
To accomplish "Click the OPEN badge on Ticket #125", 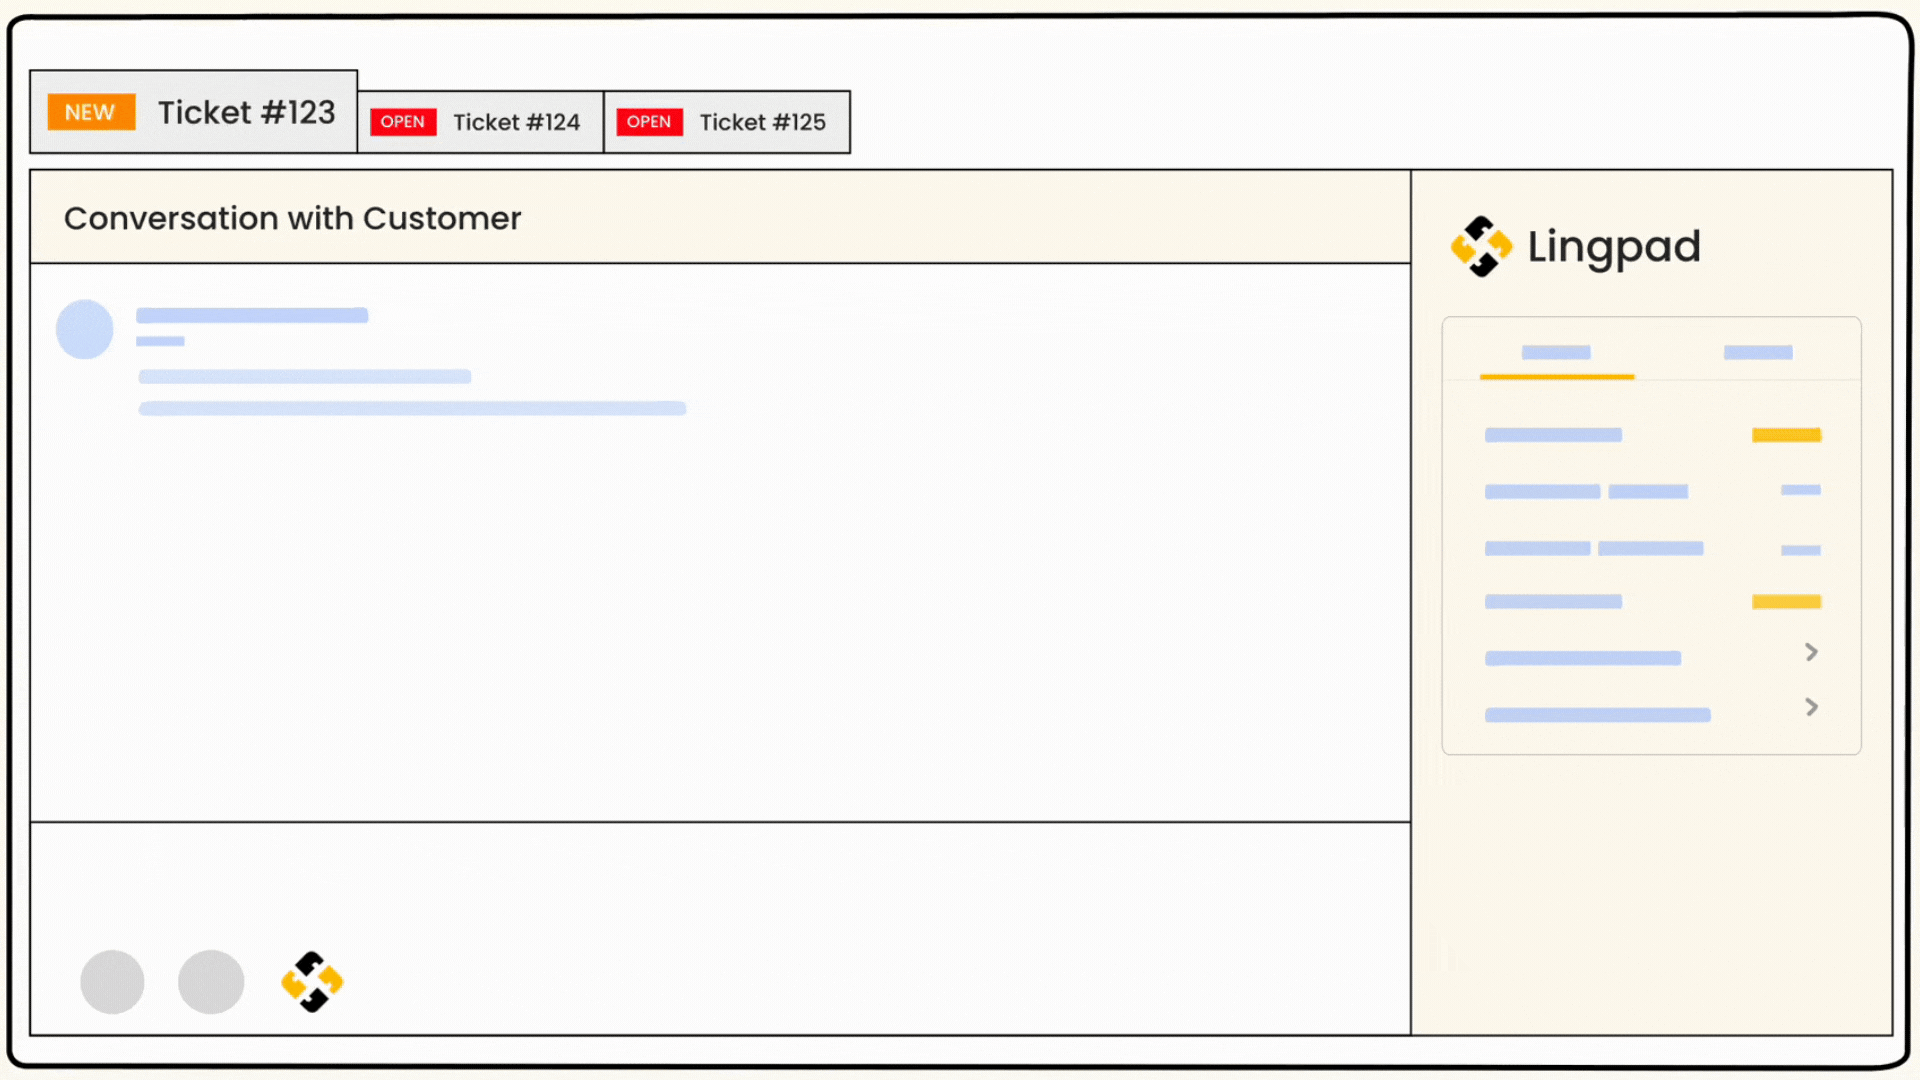I will 649,122.
